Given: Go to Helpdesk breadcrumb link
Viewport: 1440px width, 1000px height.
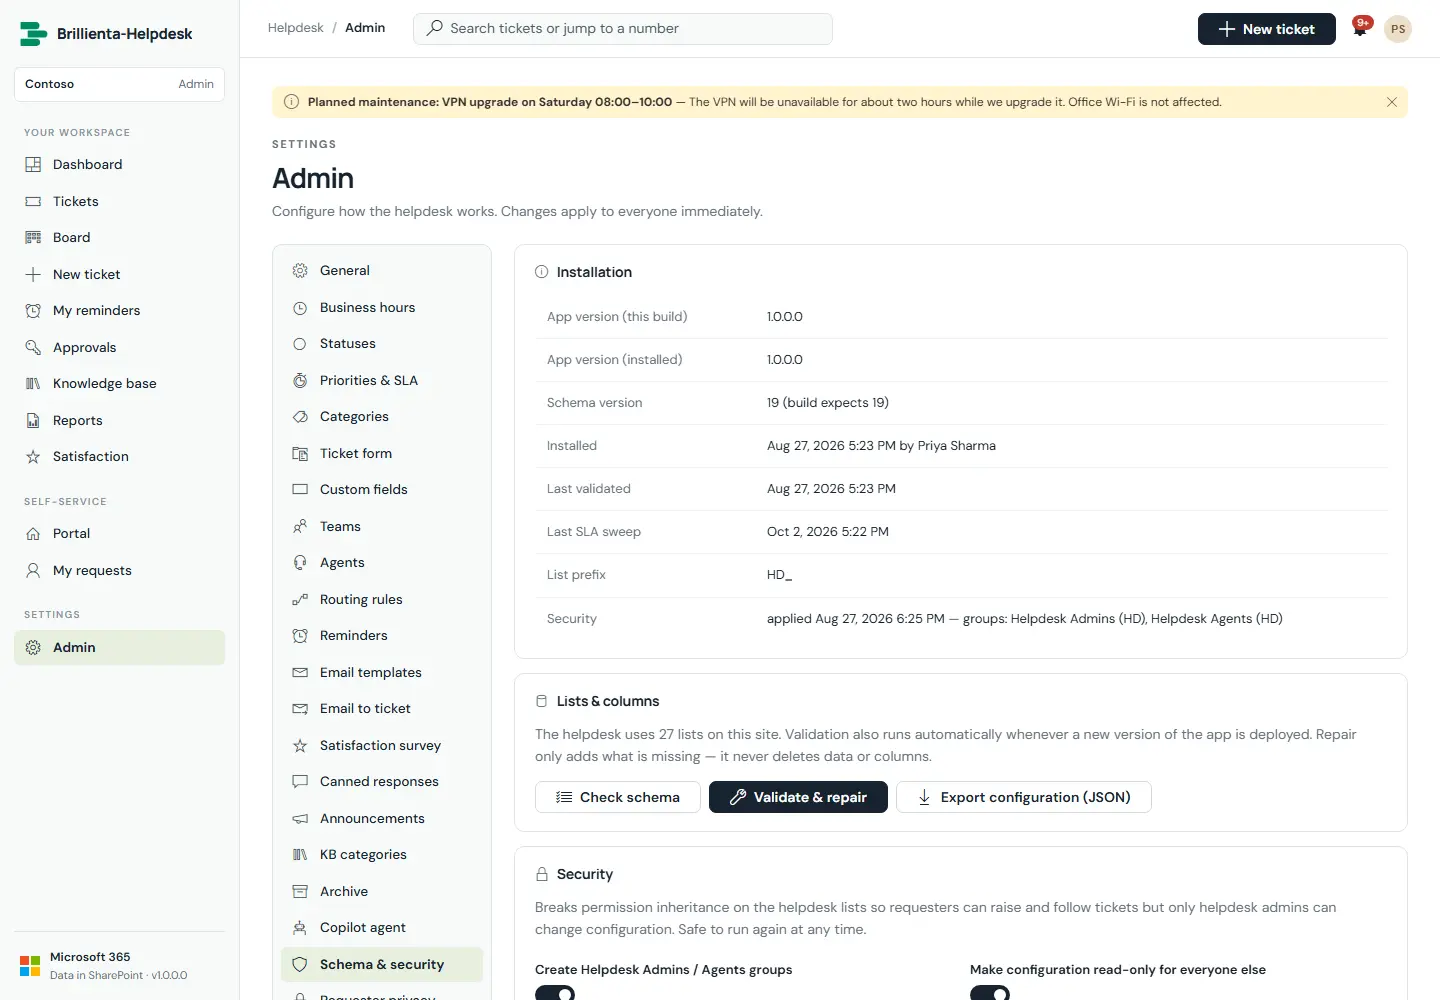Looking at the screenshot, I should pos(295,28).
